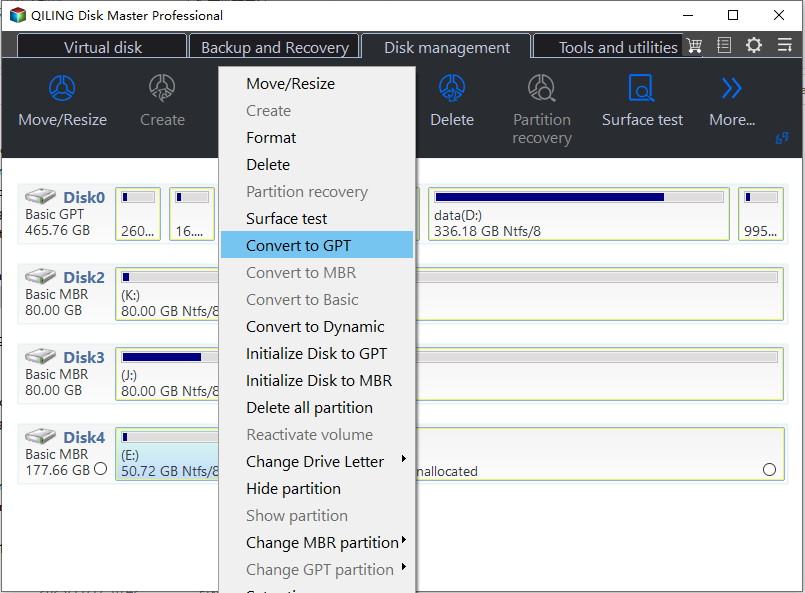This screenshot has width=805, height=593.
Task: Switch to Backup and Recovery tab
Action: click(274, 47)
